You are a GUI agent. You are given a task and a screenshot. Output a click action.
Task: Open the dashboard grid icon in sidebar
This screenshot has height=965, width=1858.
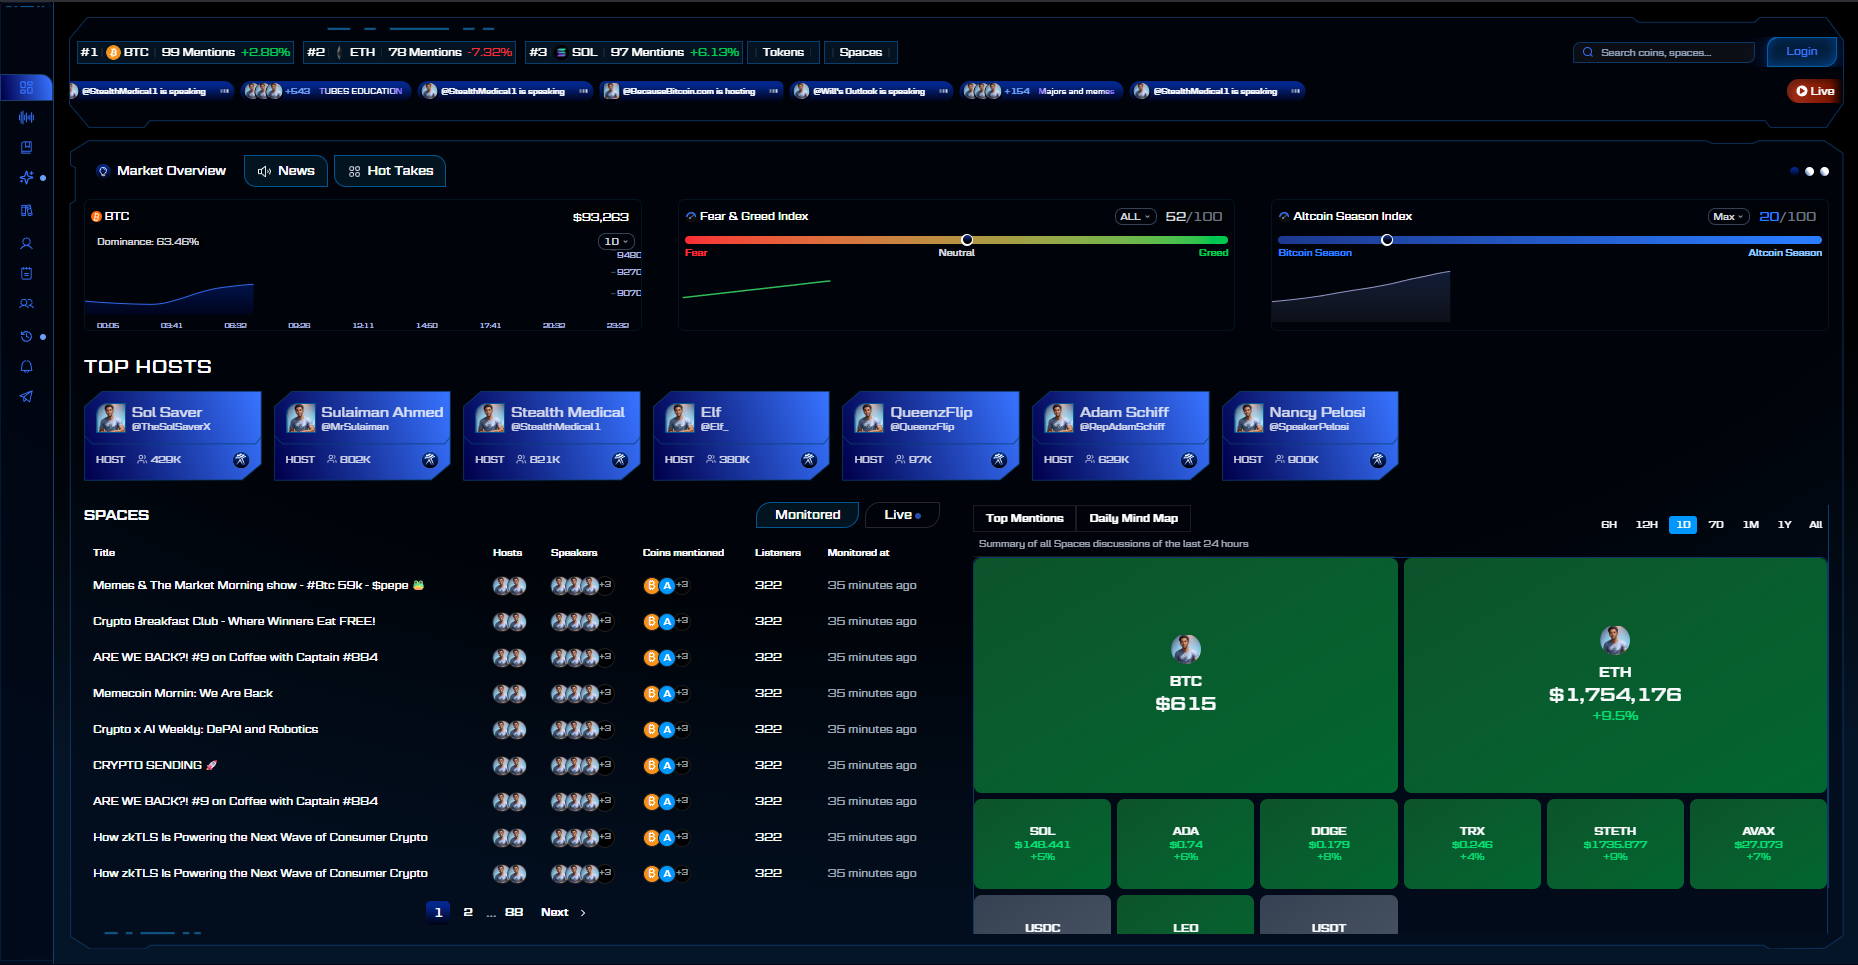tap(26, 87)
